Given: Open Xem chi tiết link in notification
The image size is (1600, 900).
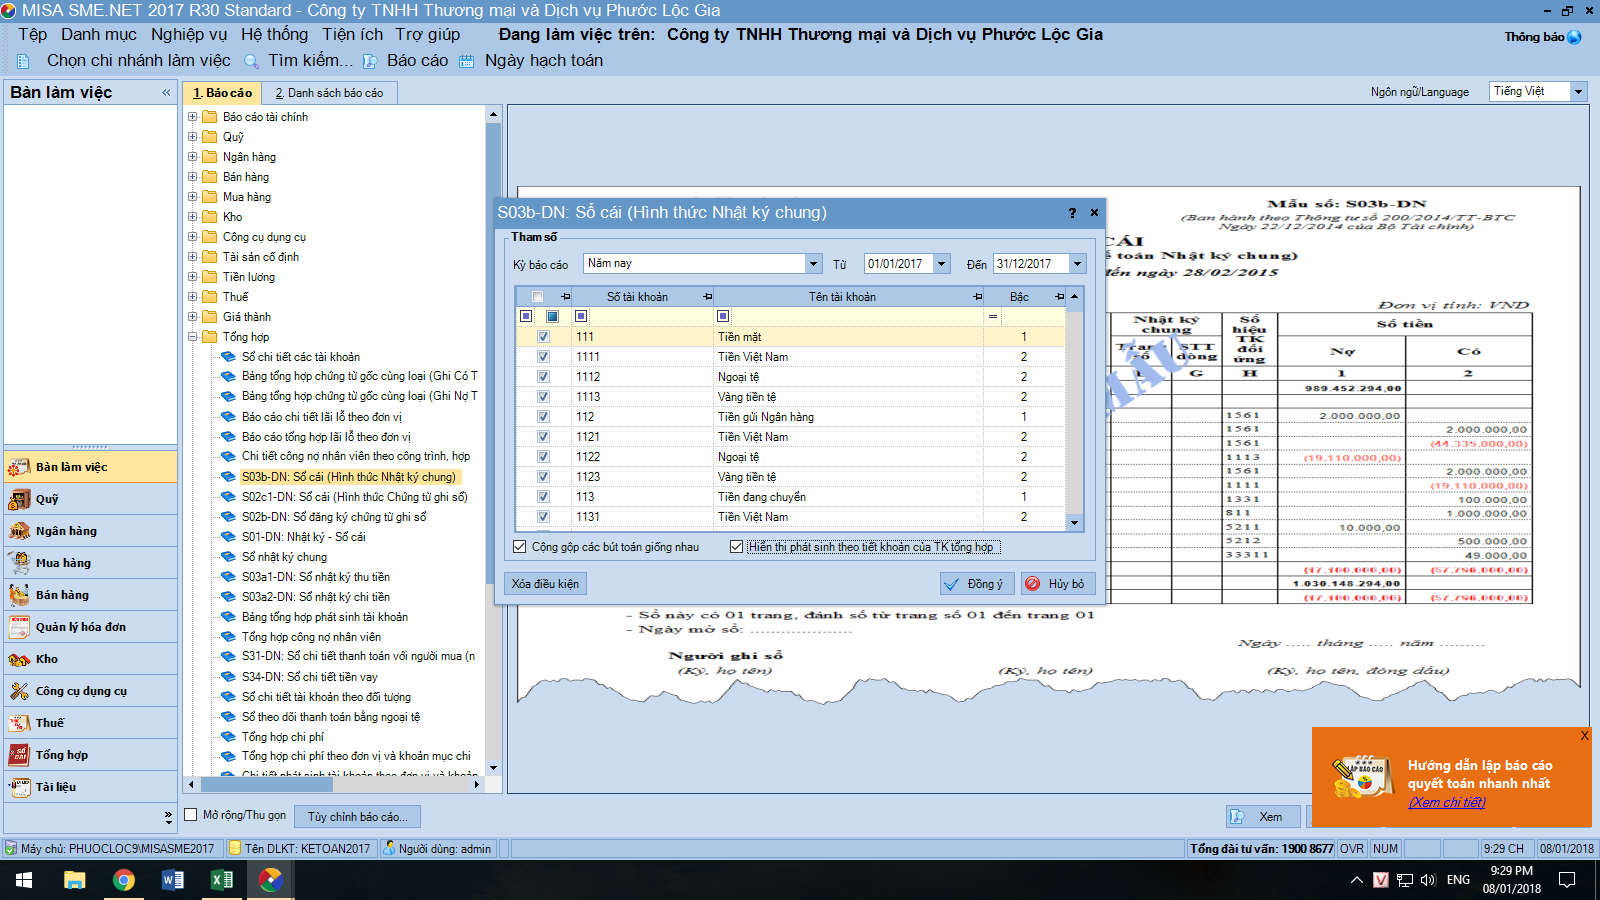Looking at the screenshot, I should click(1446, 802).
